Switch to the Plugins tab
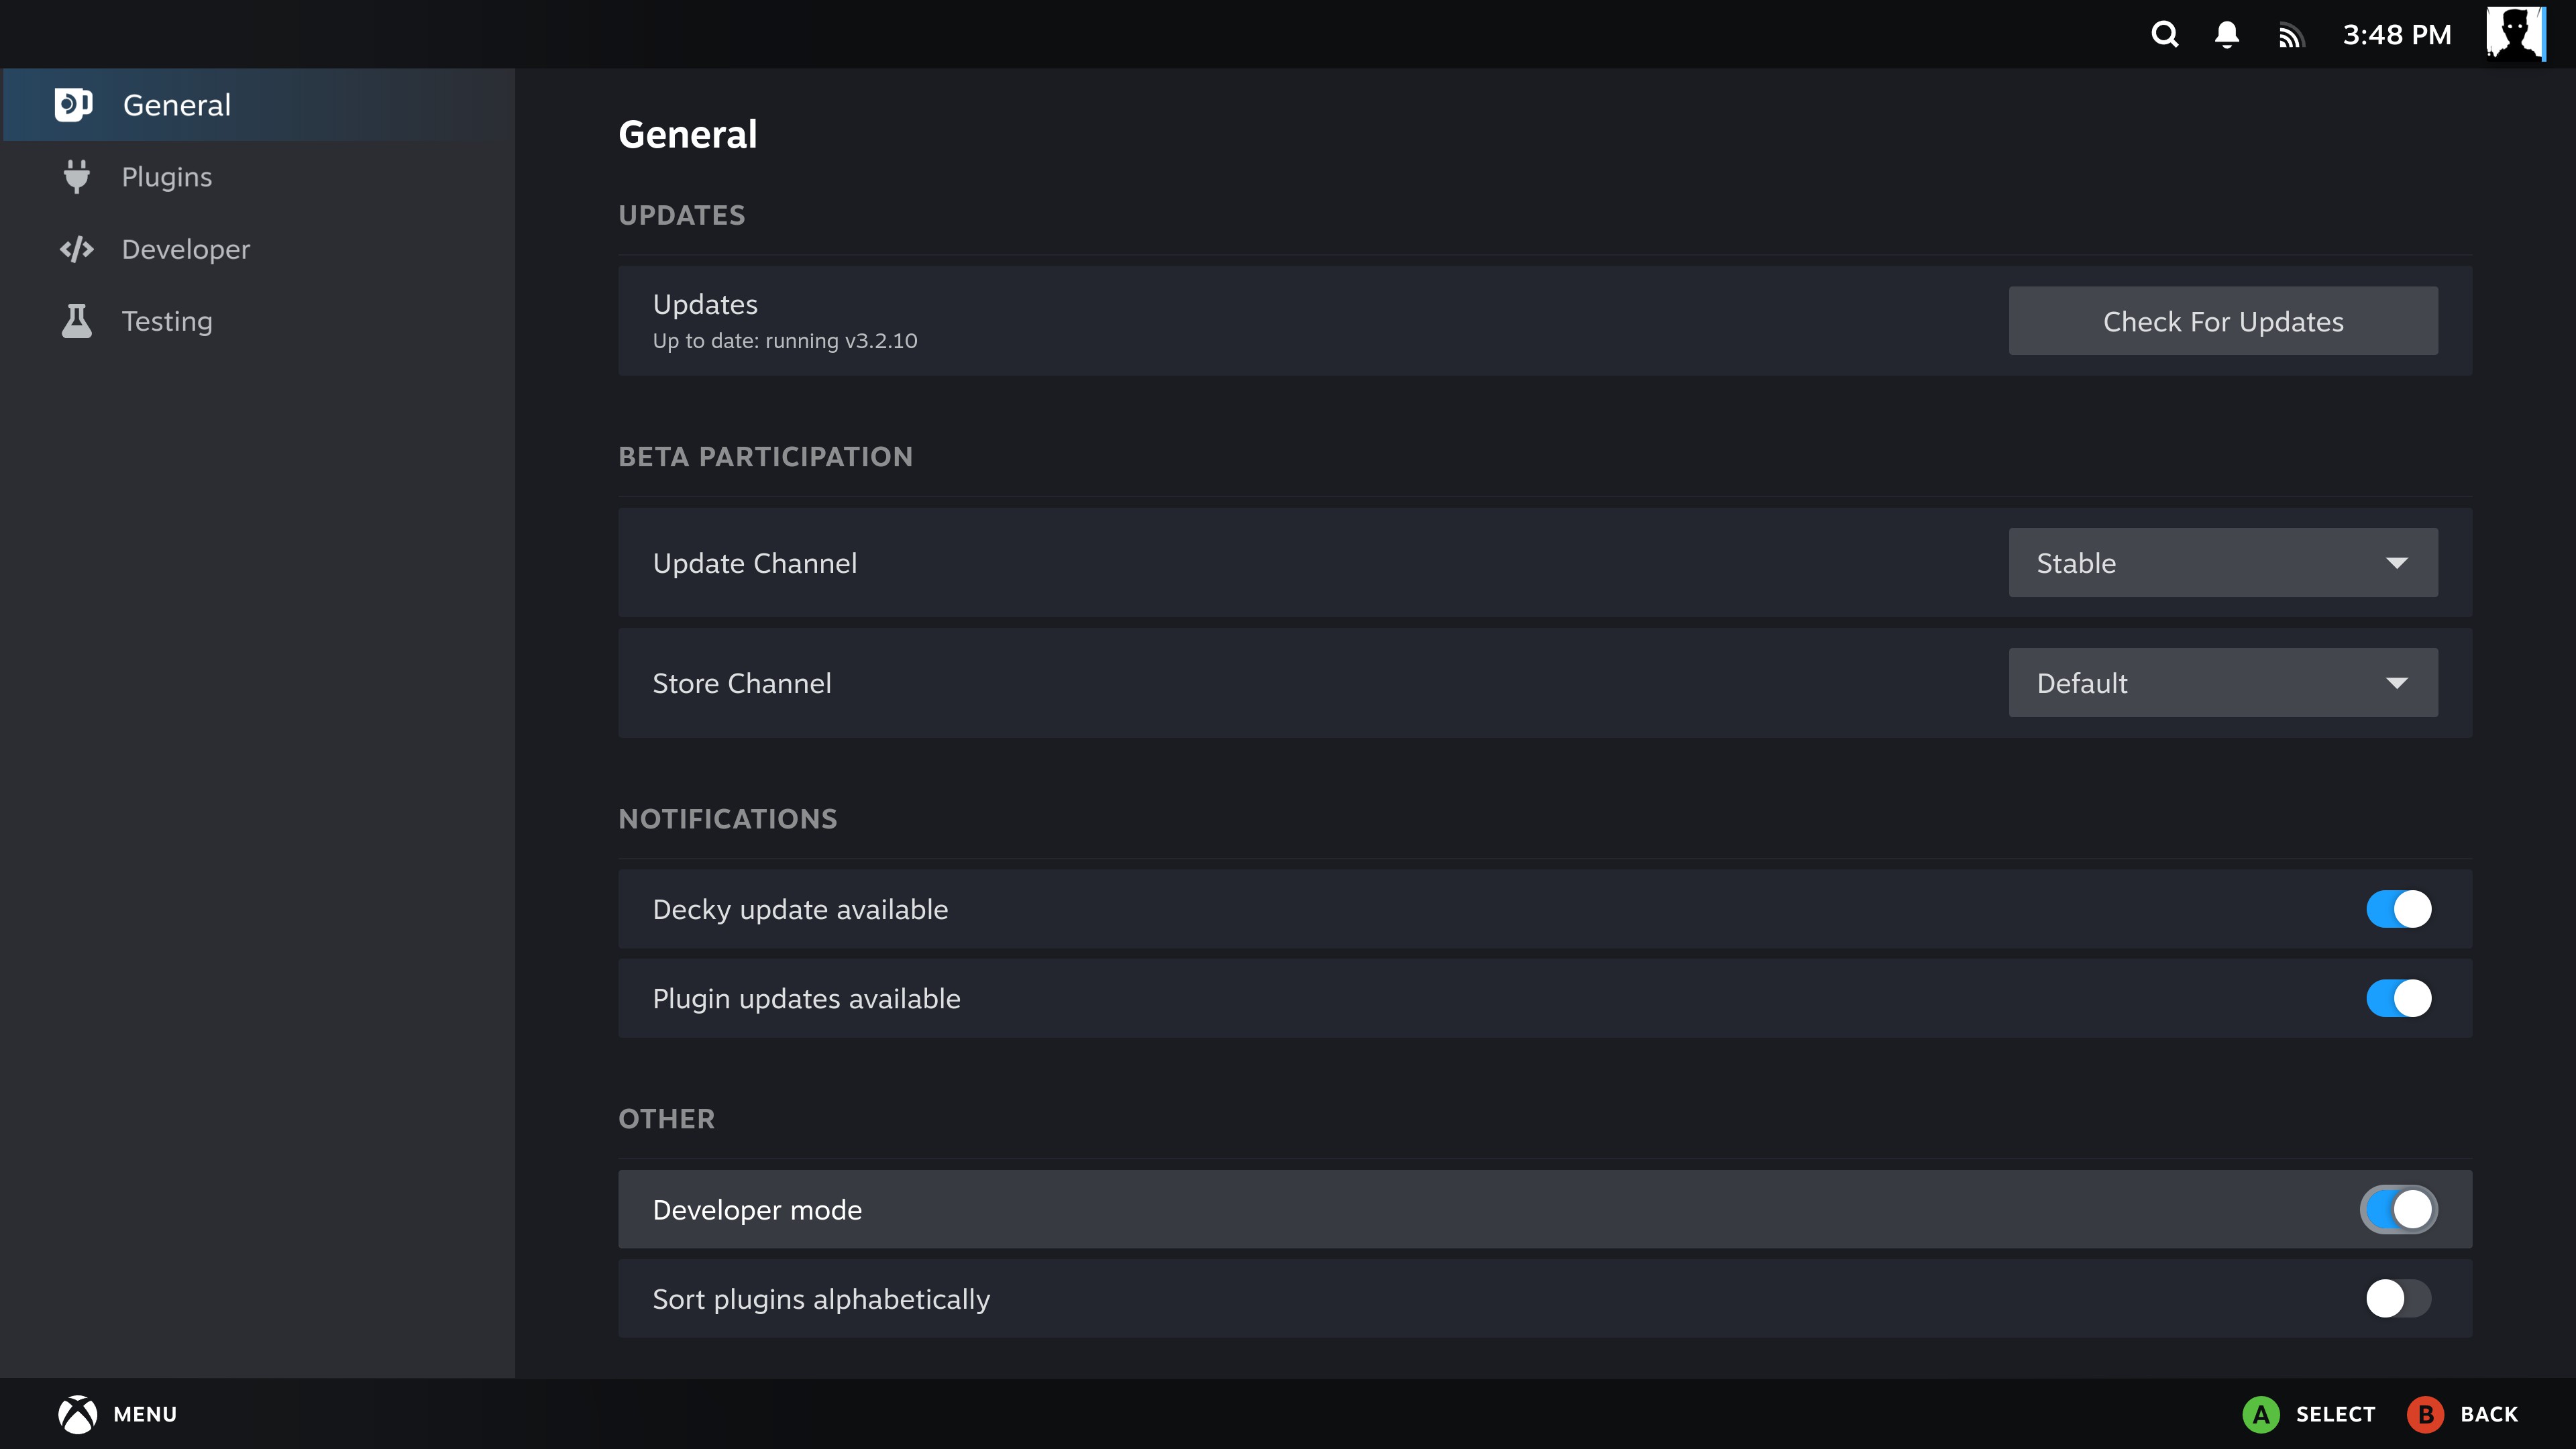This screenshot has width=2576, height=1449. point(259,176)
